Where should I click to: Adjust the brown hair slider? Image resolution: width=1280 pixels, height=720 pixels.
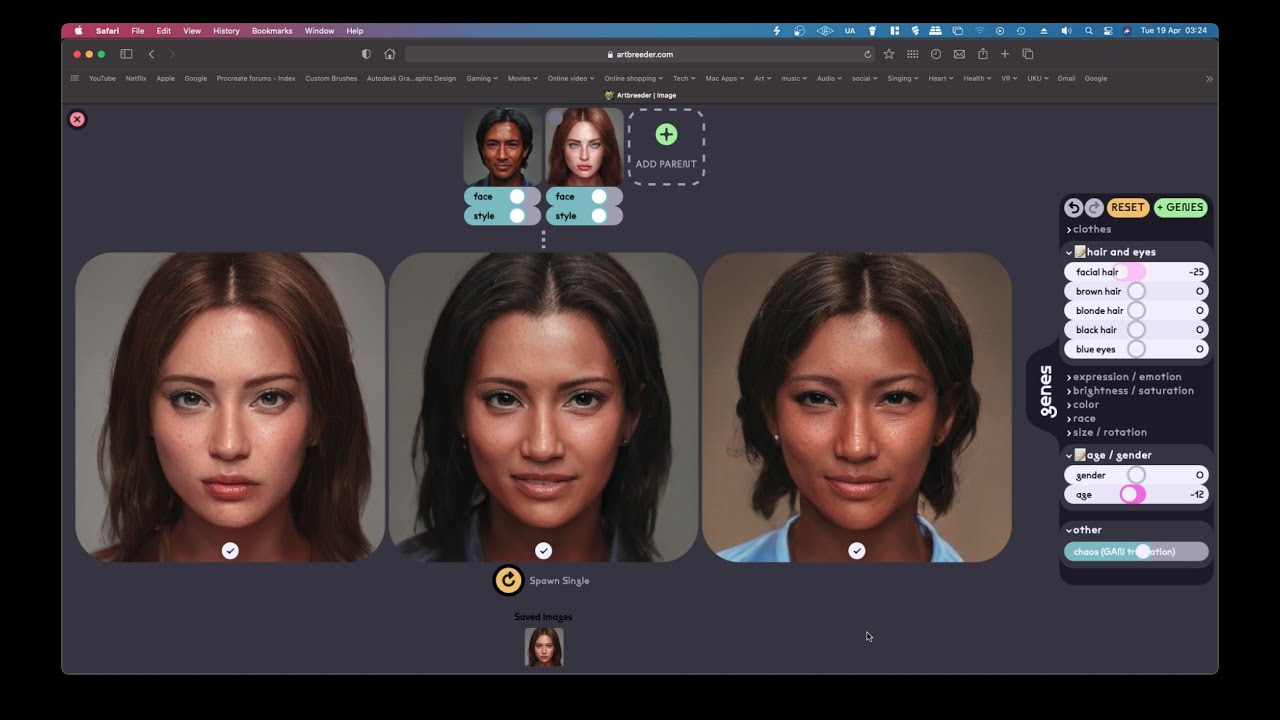click(x=1136, y=291)
